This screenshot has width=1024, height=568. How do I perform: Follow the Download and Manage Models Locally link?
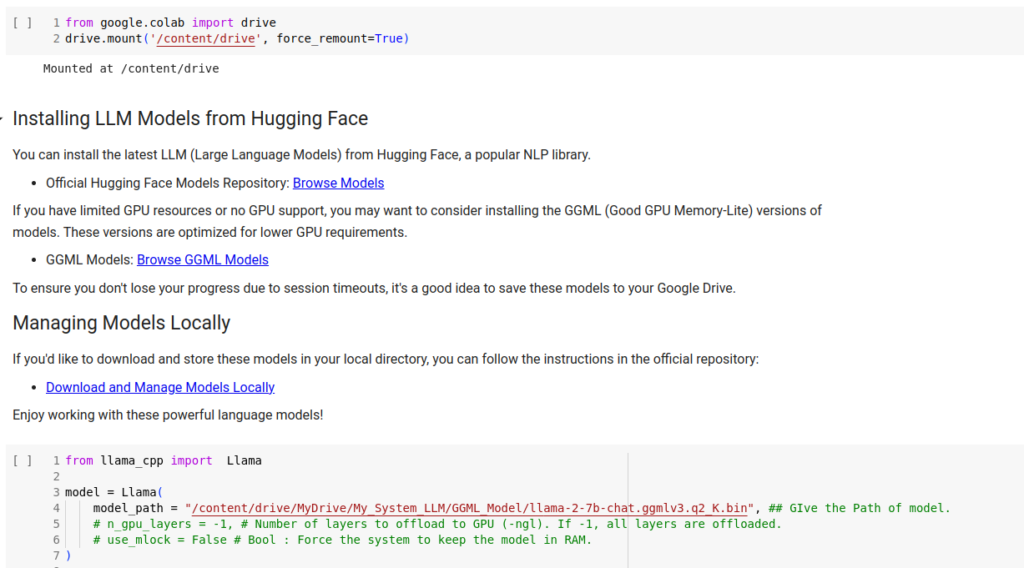160,388
